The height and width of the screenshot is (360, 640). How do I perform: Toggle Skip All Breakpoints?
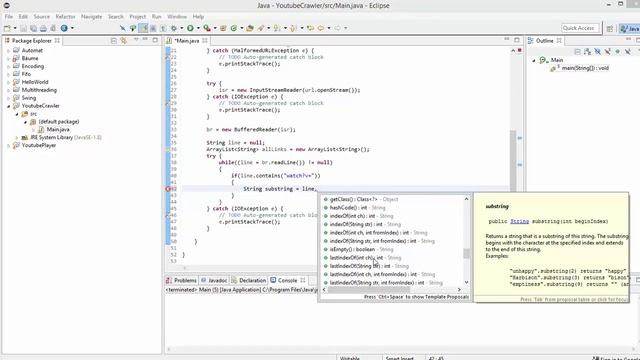pos(122,28)
